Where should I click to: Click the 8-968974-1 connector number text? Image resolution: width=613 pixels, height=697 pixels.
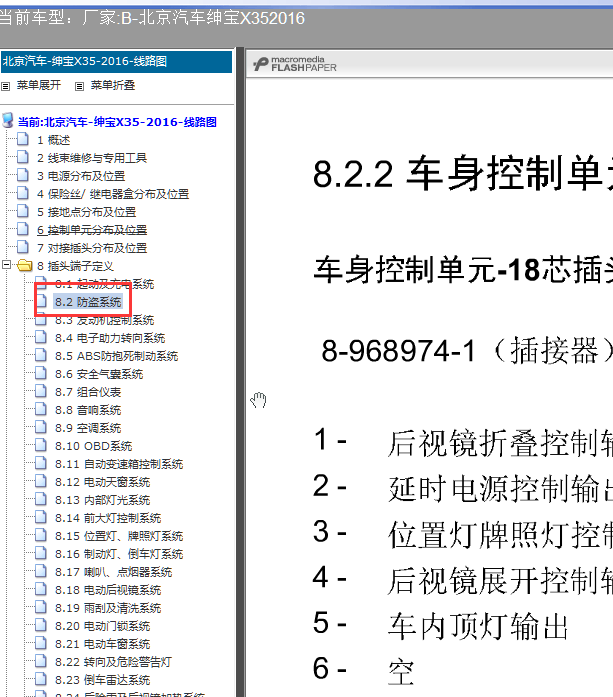(x=398, y=351)
